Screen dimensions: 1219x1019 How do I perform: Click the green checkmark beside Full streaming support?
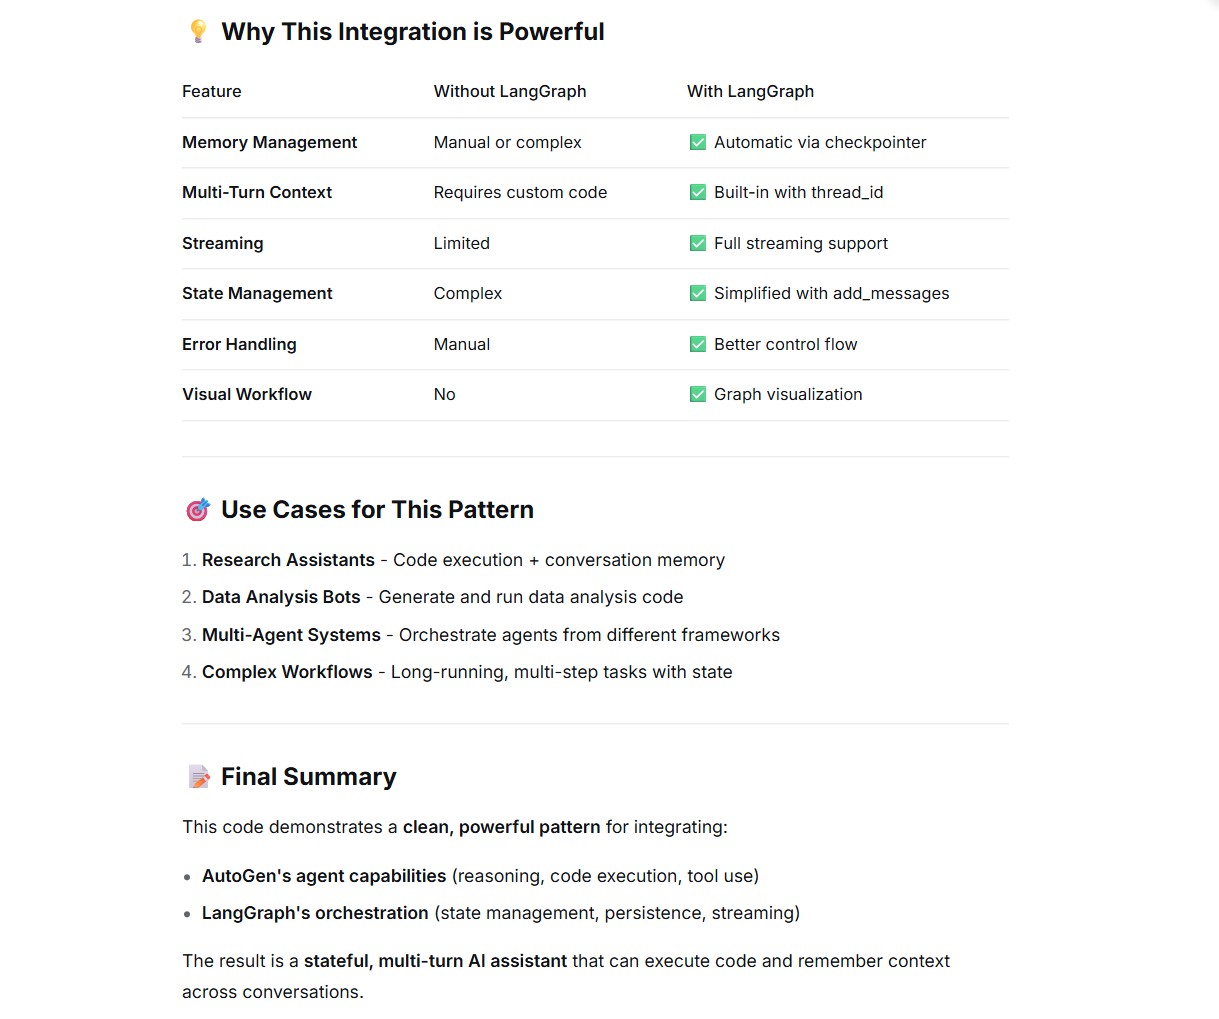[x=698, y=243]
